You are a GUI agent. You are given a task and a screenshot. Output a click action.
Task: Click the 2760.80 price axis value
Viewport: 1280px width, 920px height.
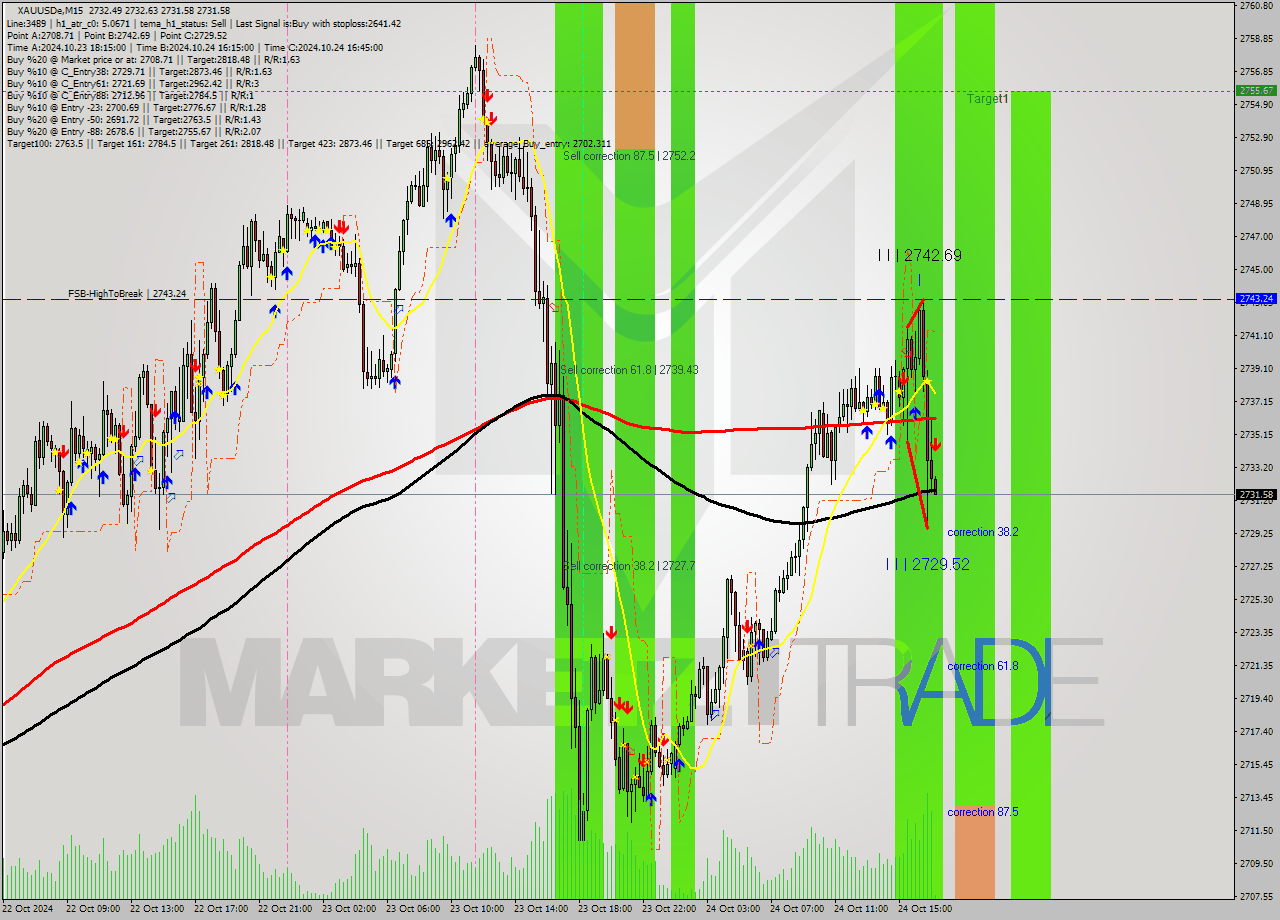tap(1256, 6)
